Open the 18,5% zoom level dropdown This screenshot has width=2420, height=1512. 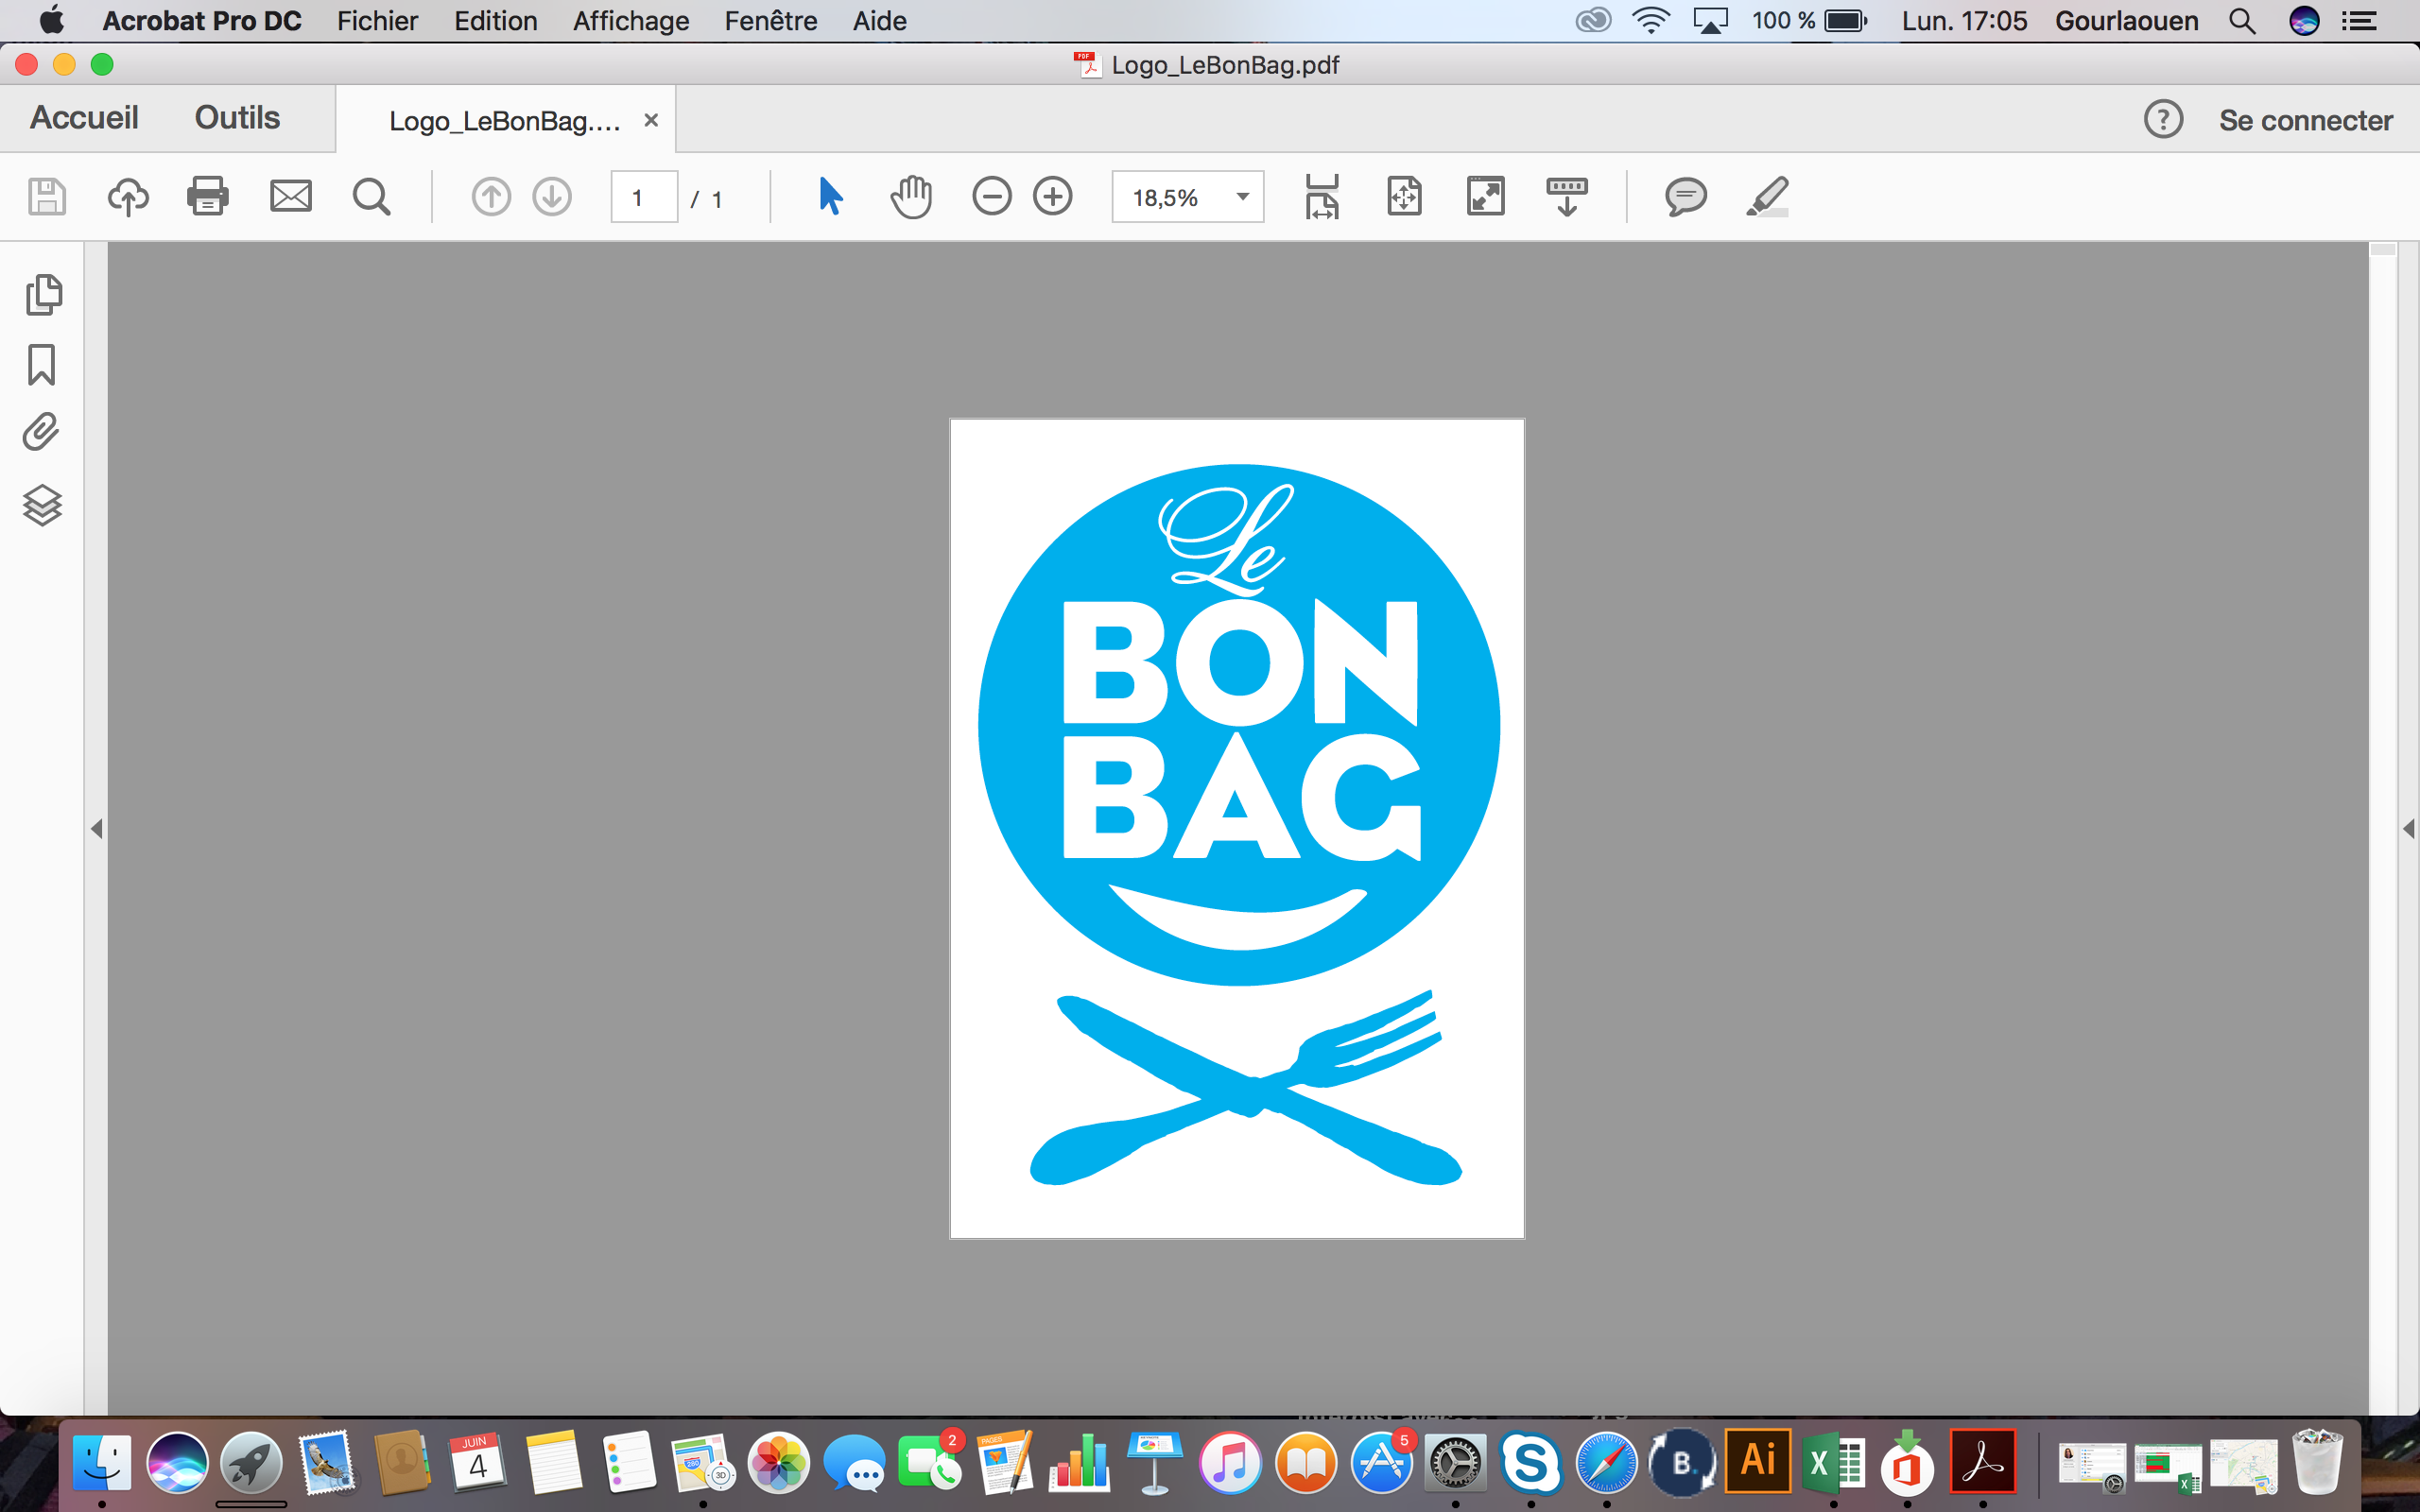[1242, 197]
